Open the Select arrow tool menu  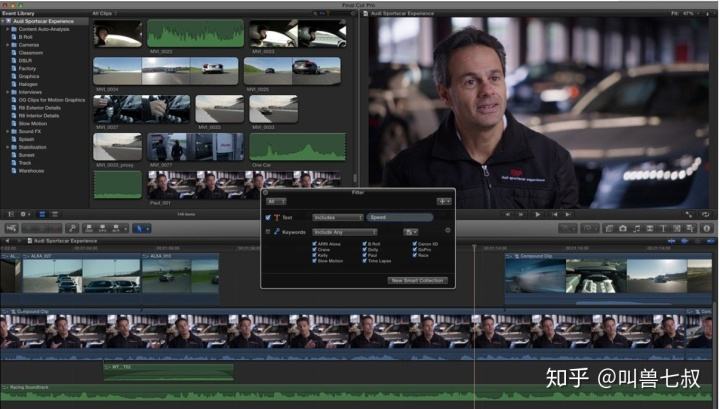coord(141,228)
